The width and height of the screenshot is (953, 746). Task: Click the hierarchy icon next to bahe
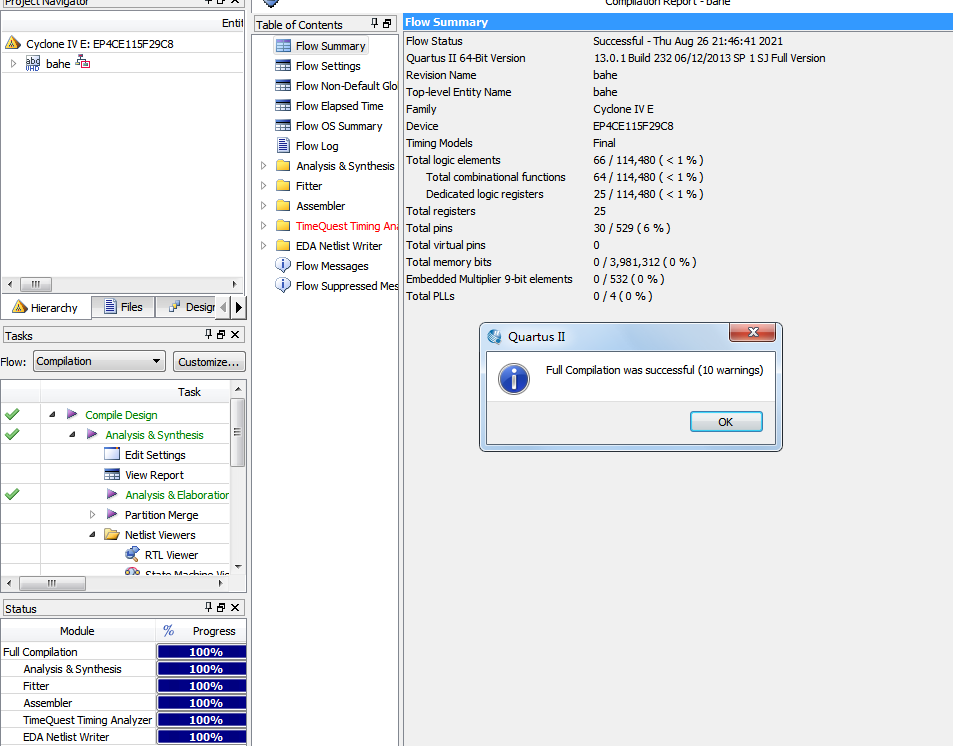point(83,62)
